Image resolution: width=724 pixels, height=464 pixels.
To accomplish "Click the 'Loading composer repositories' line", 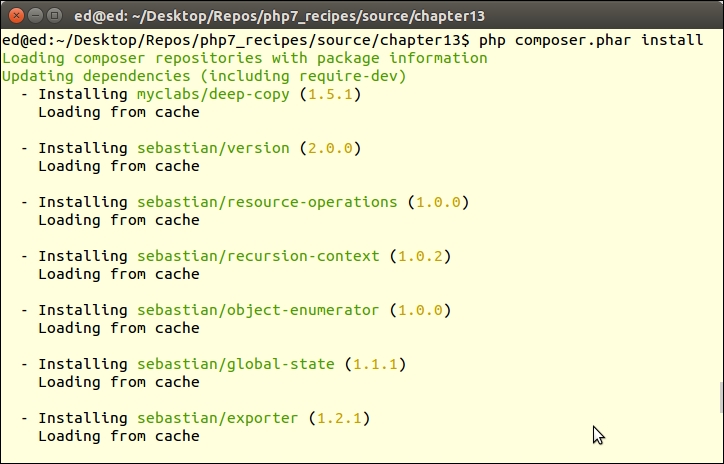I will (245, 58).
